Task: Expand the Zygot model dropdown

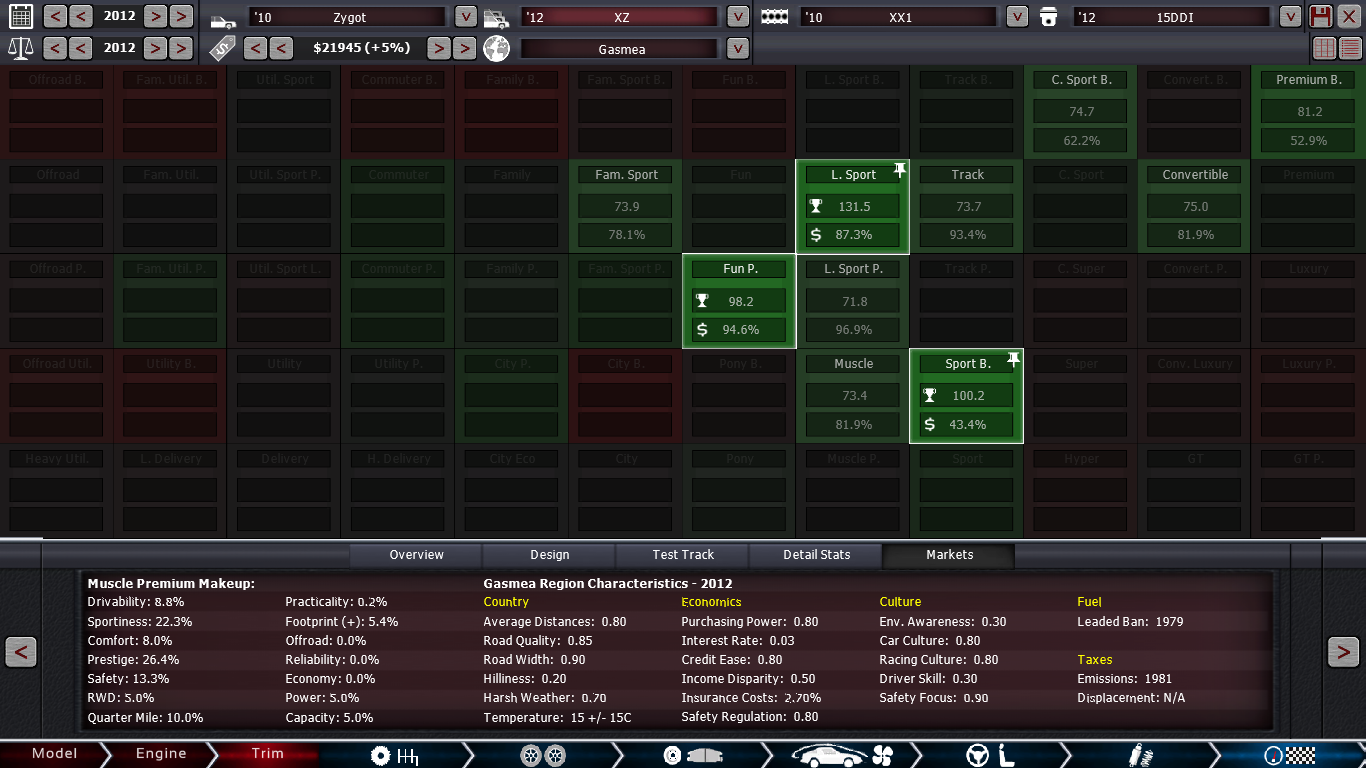Action: pyautogui.click(x=465, y=16)
